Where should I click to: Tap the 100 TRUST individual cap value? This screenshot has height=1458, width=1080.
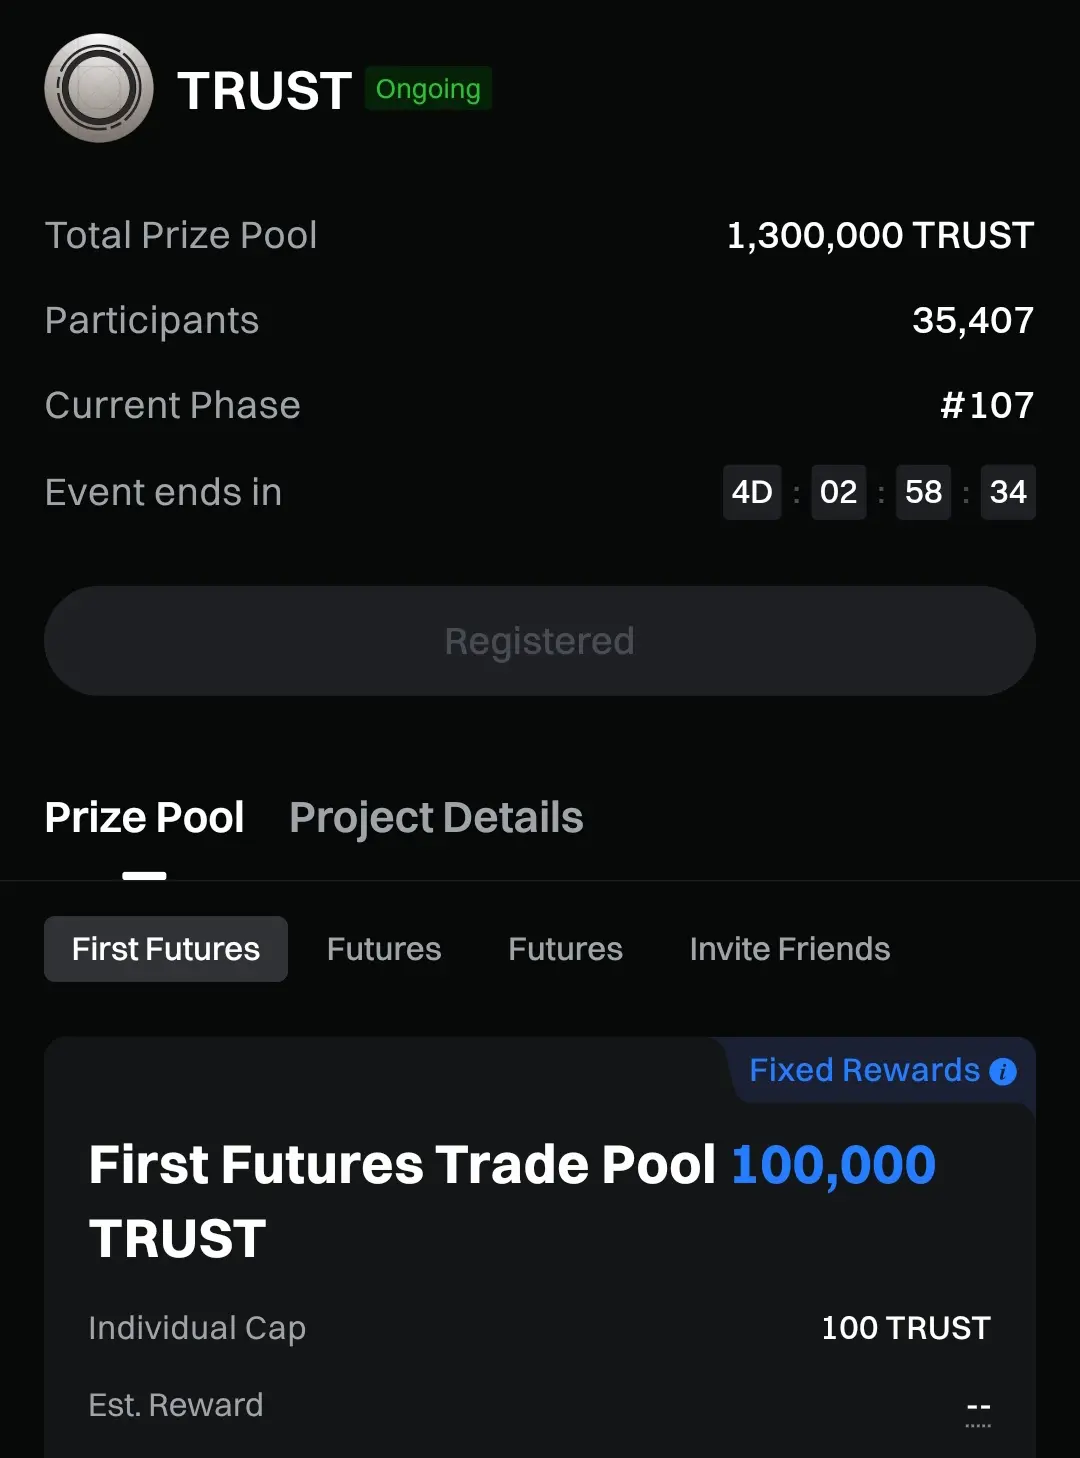click(905, 1328)
